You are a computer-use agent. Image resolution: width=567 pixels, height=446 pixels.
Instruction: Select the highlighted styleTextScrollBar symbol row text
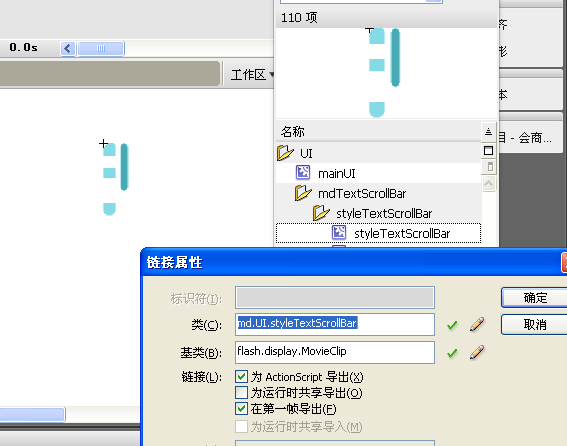pyautogui.click(x=402, y=233)
